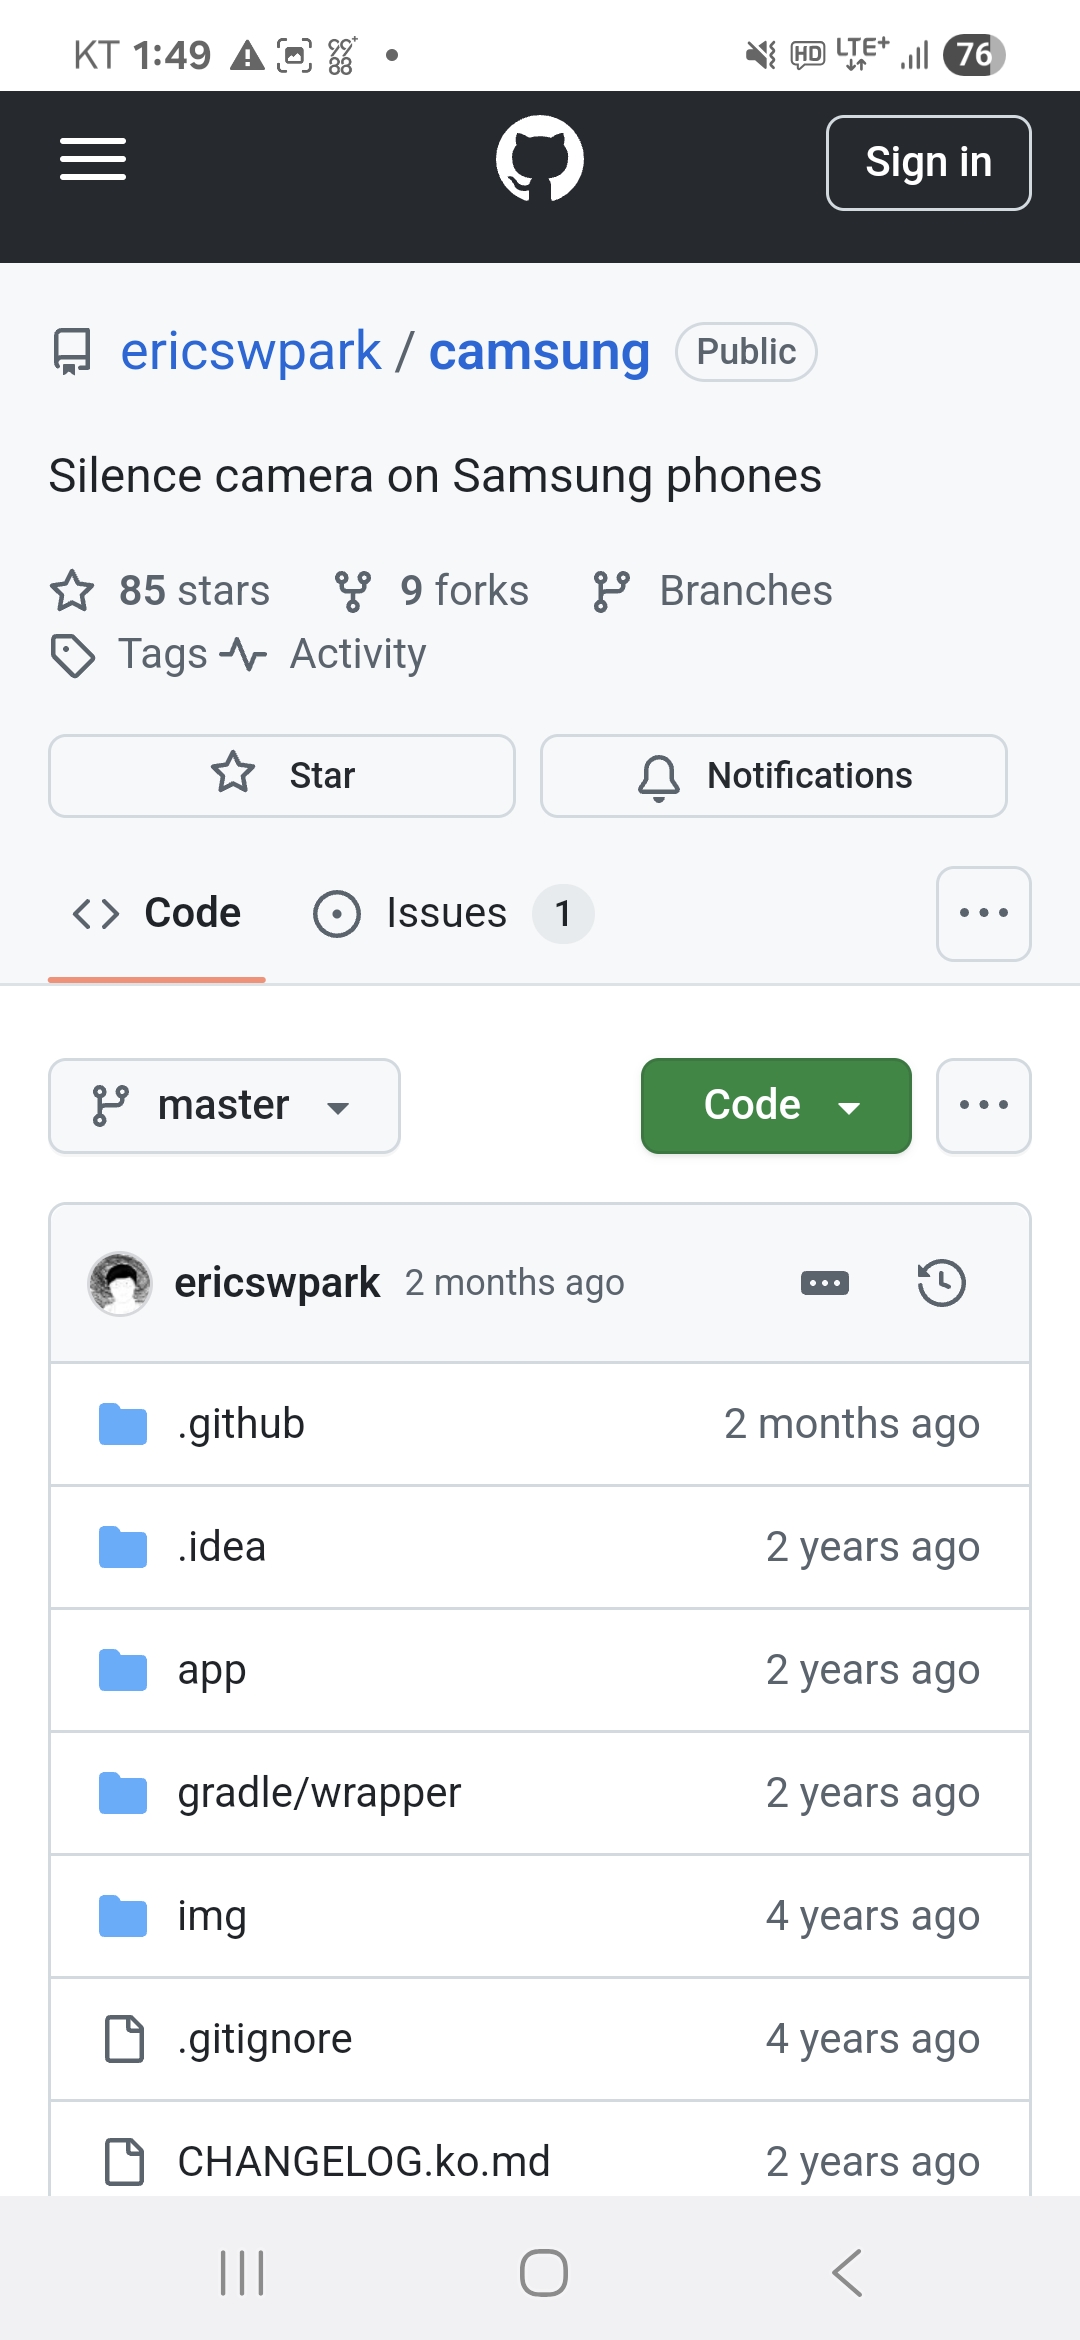Tap "4 years ago" in img row
The height and width of the screenshot is (2340, 1080).
(x=873, y=1916)
